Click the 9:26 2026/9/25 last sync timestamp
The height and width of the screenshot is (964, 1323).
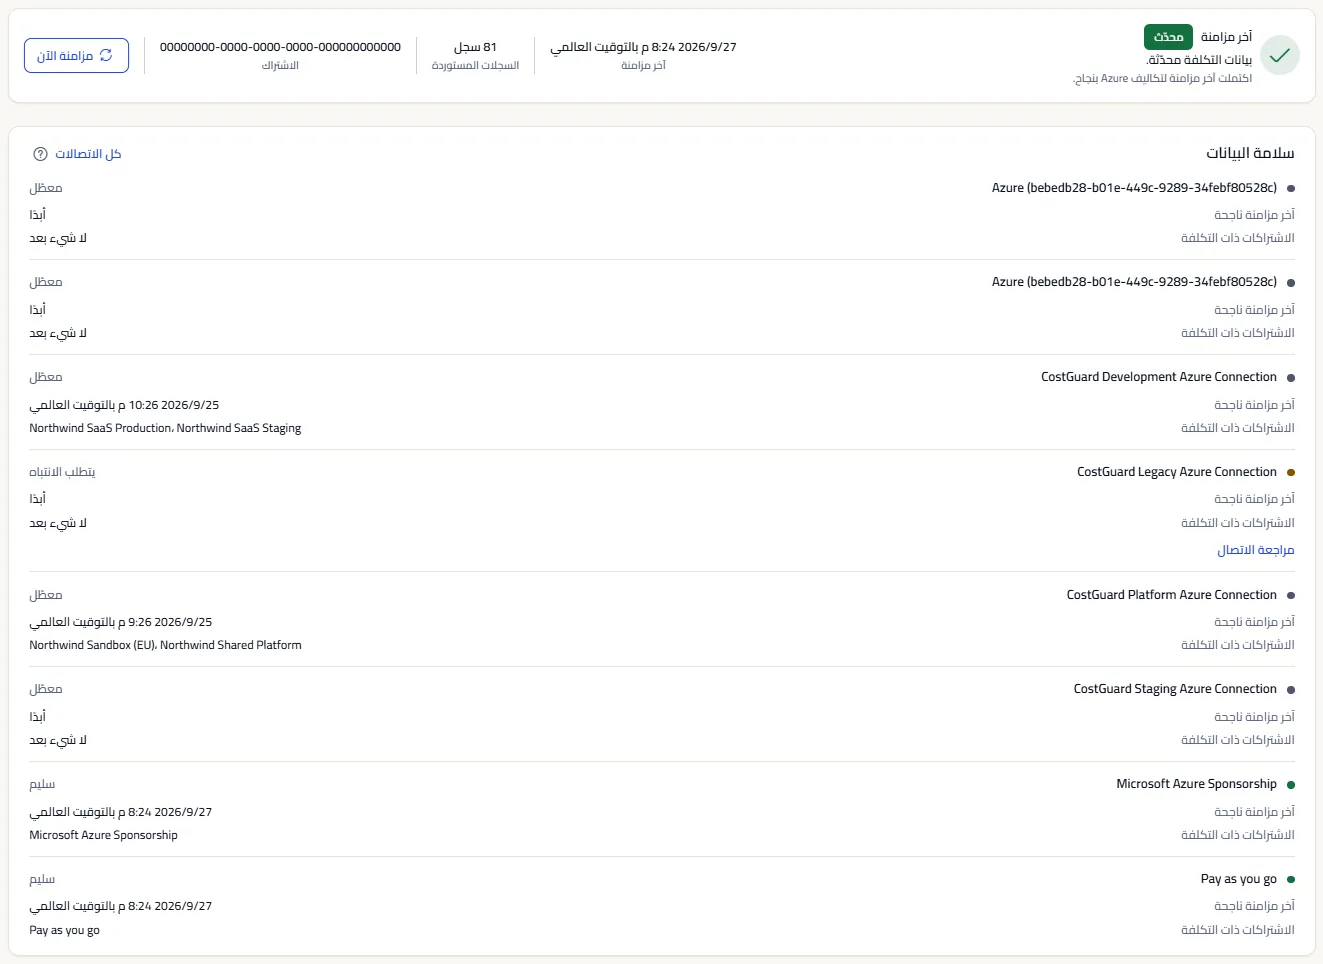click(x=120, y=622)
